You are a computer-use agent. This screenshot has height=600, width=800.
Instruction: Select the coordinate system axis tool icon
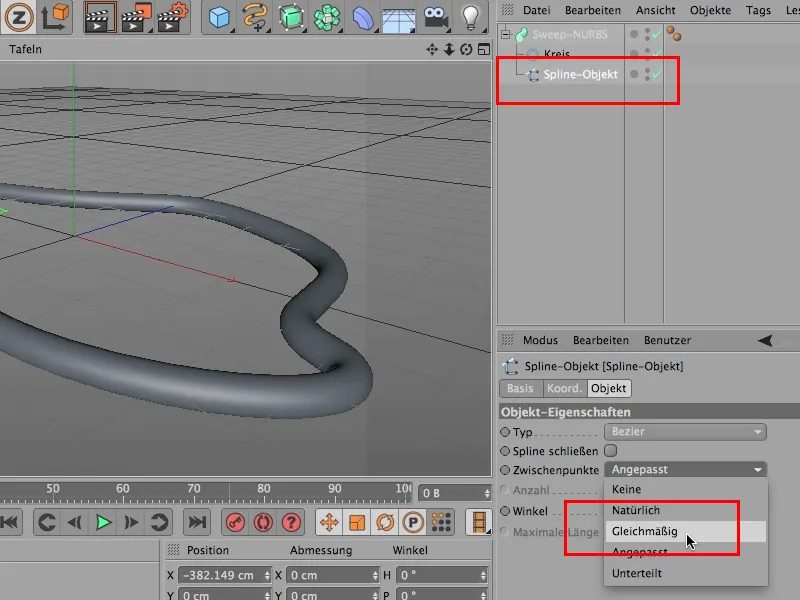56,17
